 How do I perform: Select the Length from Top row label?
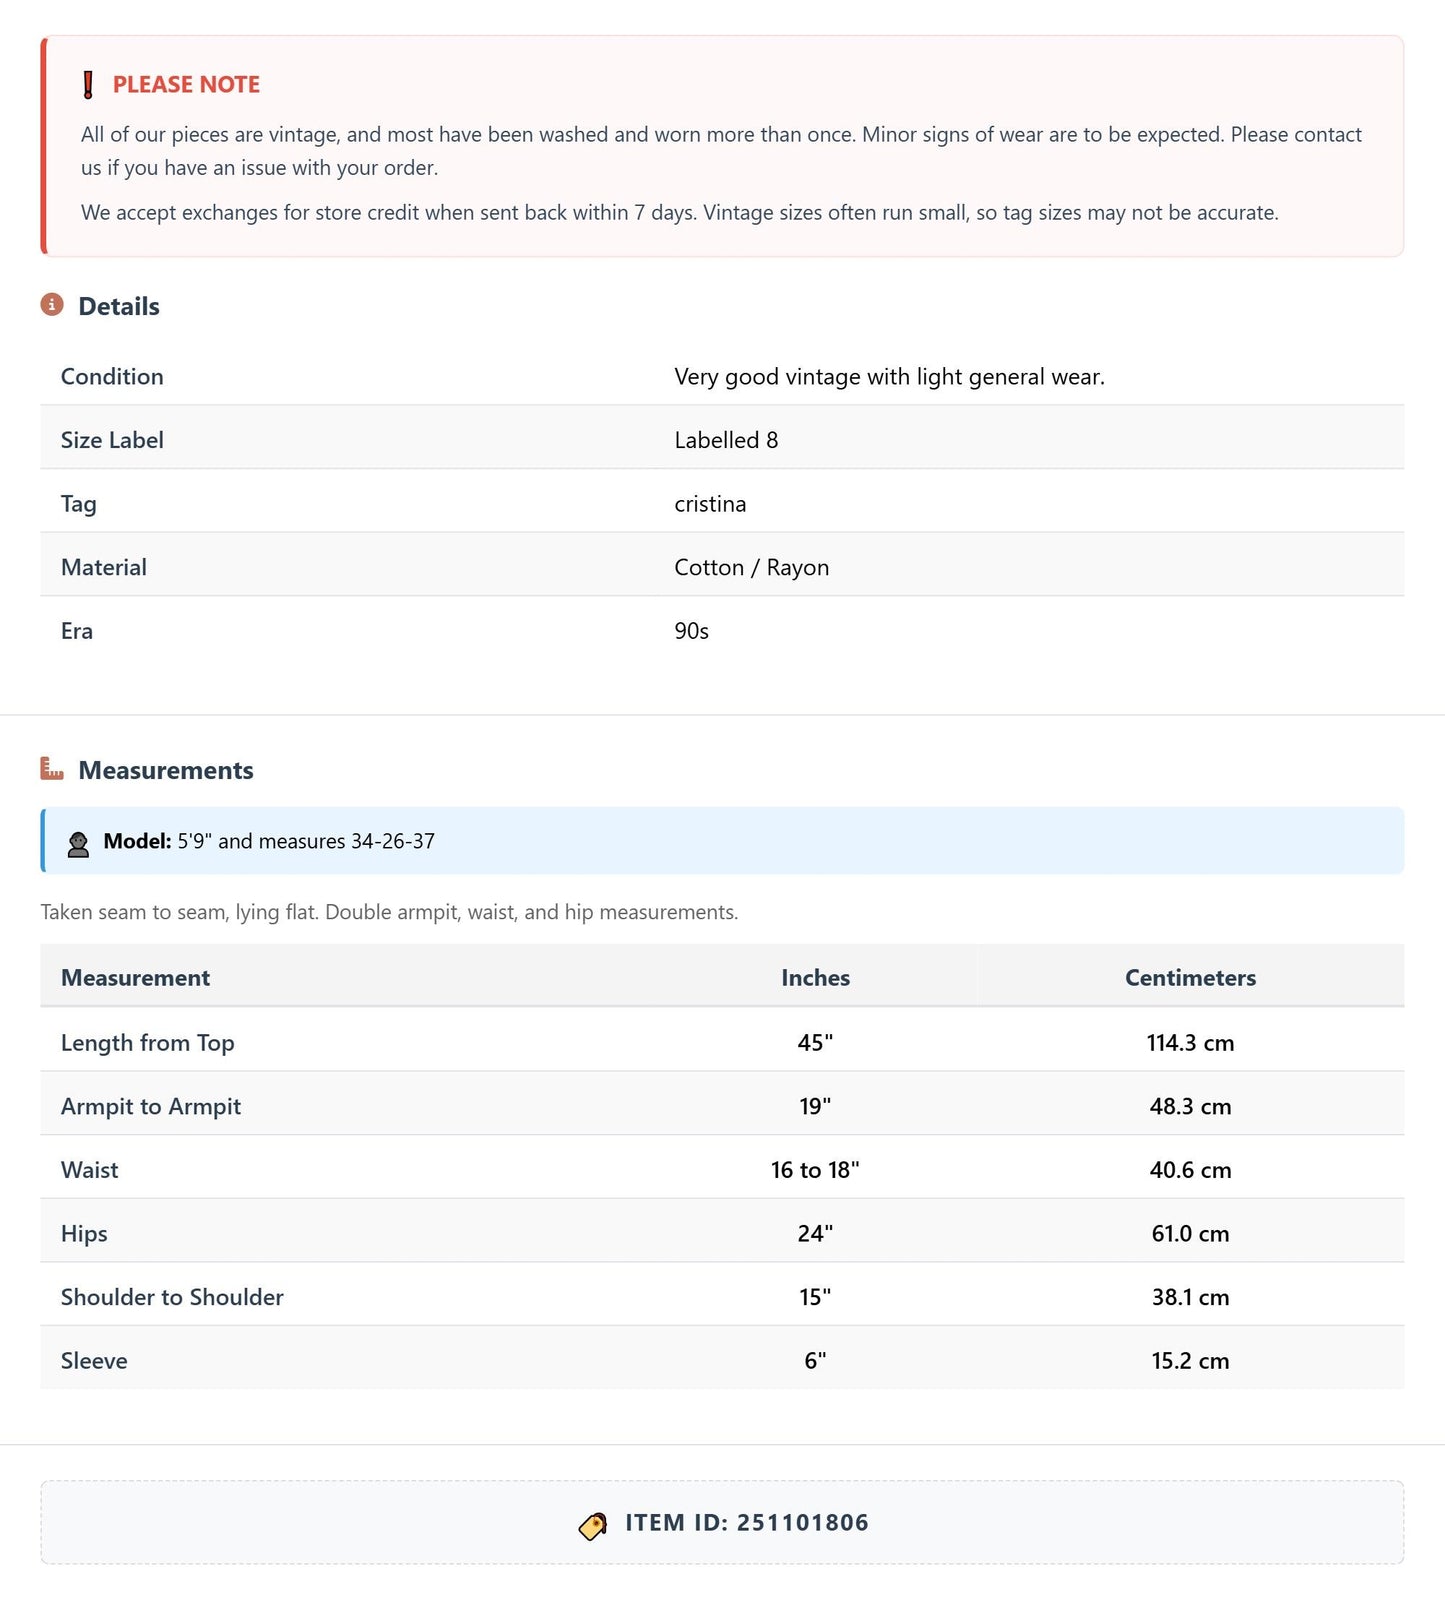point(147,1043)
